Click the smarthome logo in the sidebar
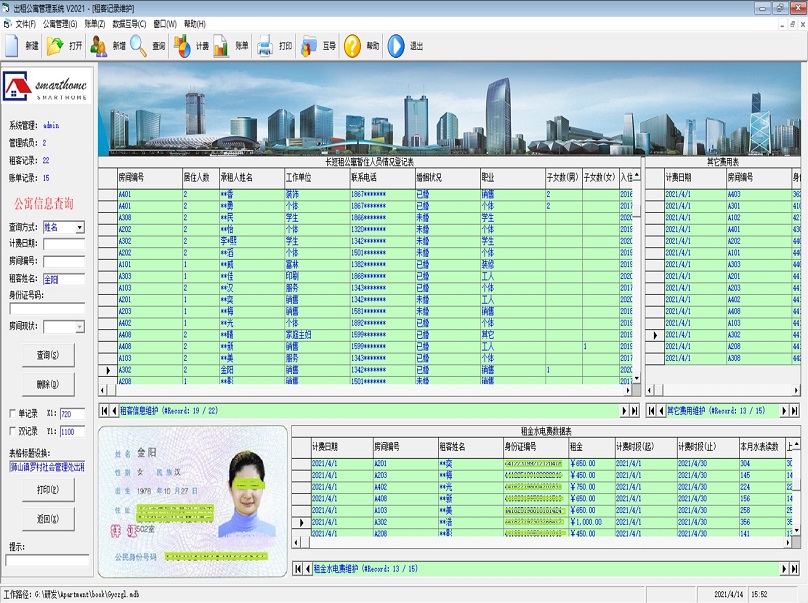808x603 pixels. (47, 86)
